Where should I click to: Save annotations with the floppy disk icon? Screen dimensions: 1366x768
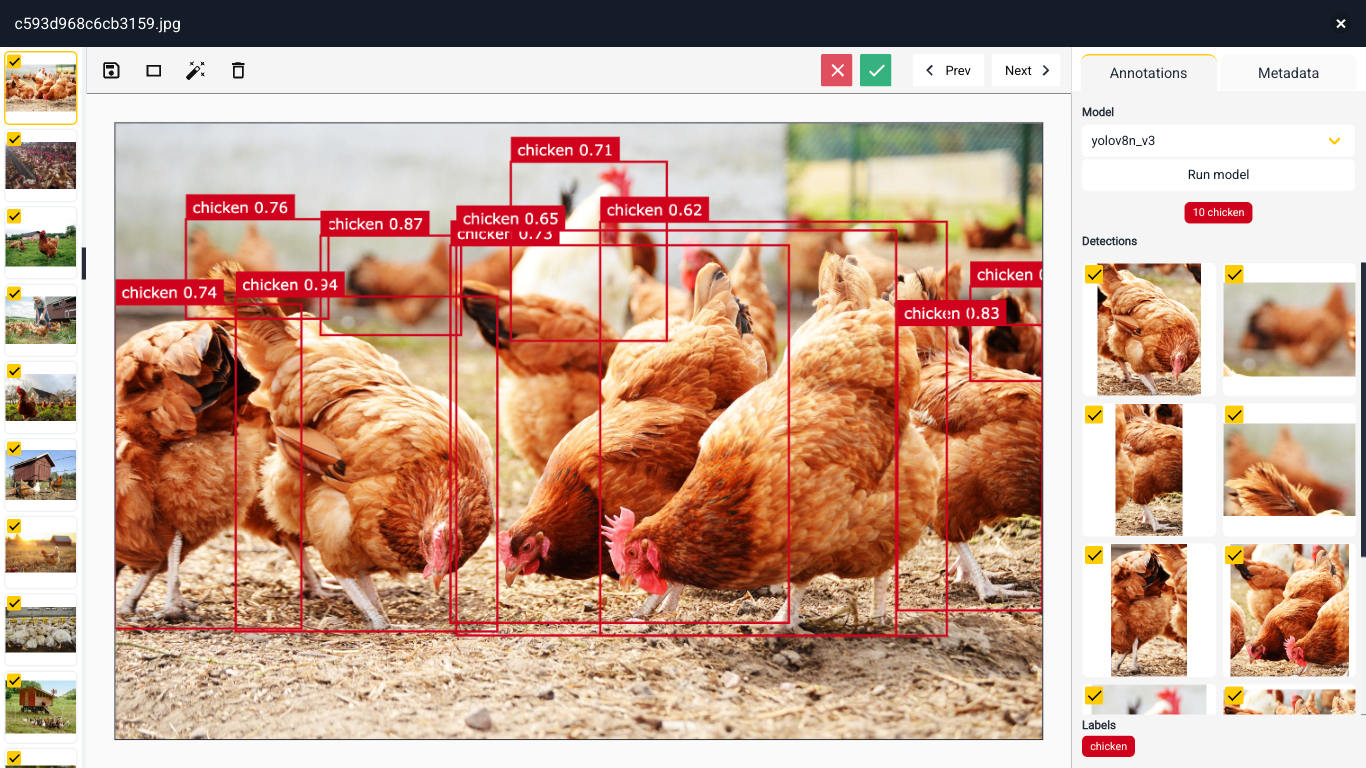click(112, 70)
